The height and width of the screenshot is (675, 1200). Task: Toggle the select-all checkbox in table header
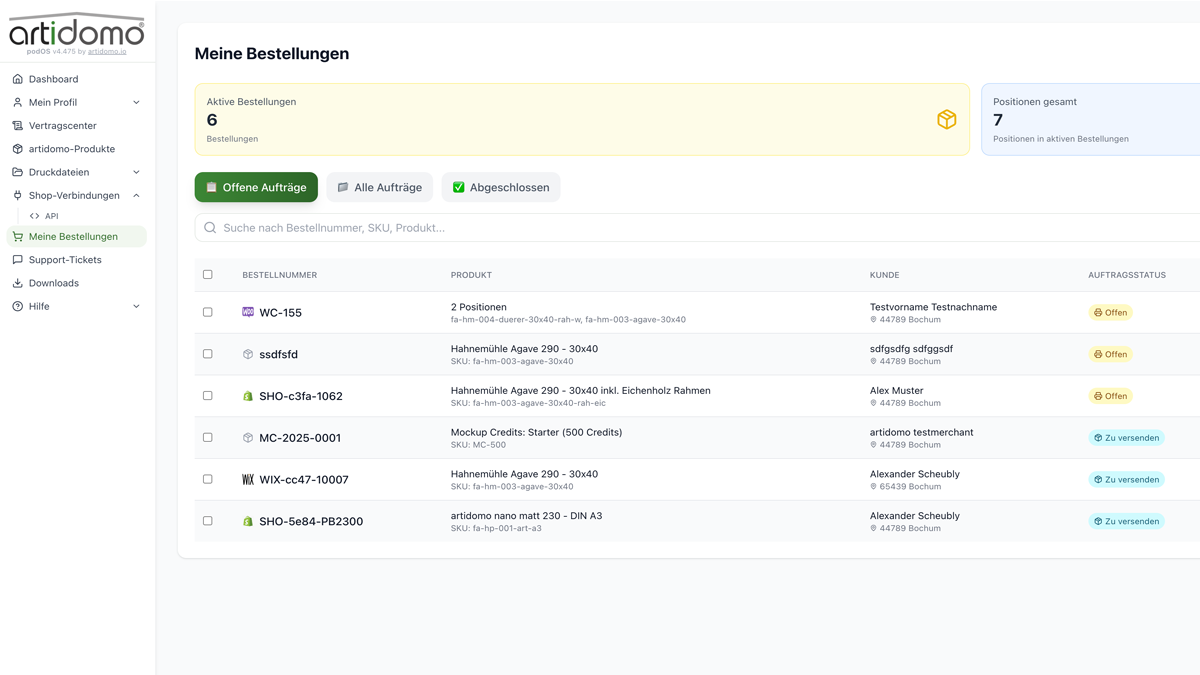(x=208, y=274)
